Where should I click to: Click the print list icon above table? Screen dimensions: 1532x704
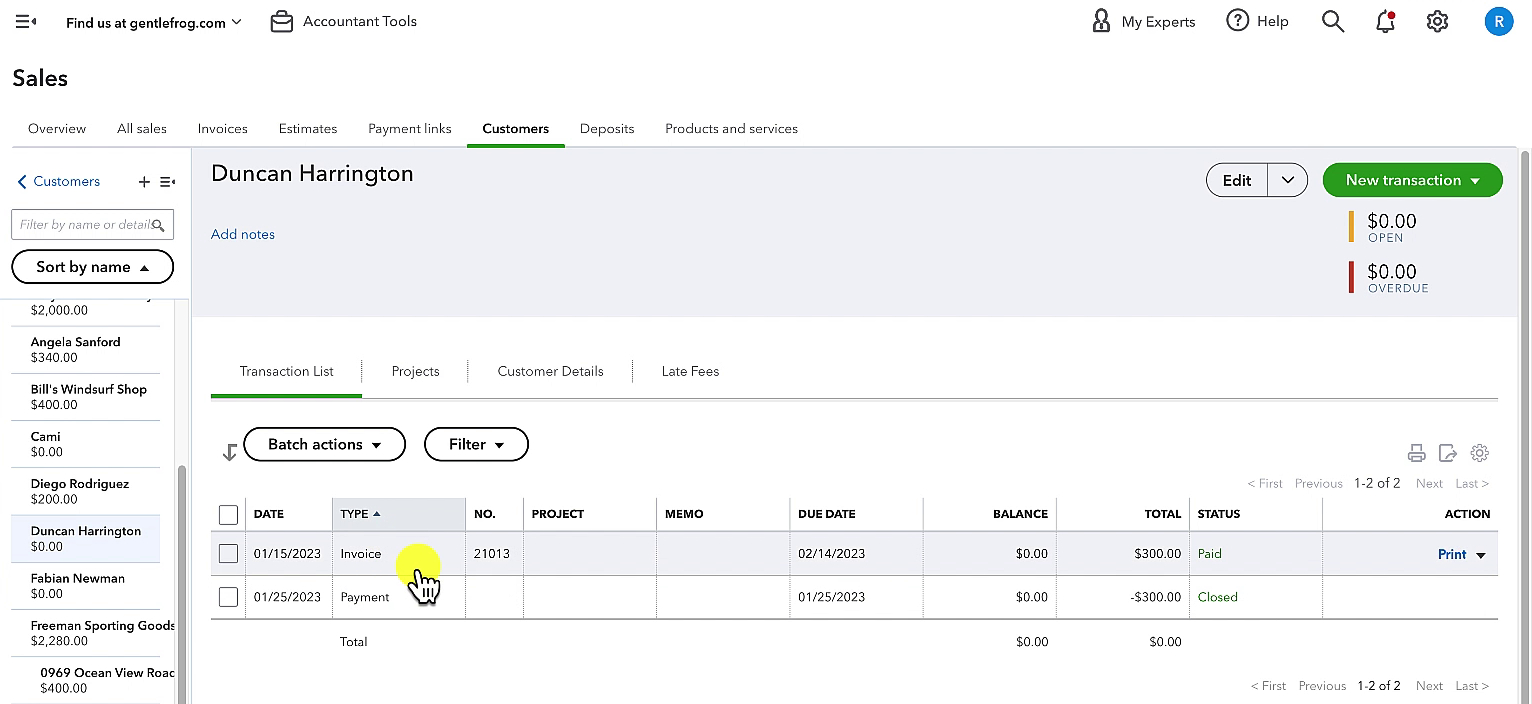pyautogui.click(x=1416, y=453)
